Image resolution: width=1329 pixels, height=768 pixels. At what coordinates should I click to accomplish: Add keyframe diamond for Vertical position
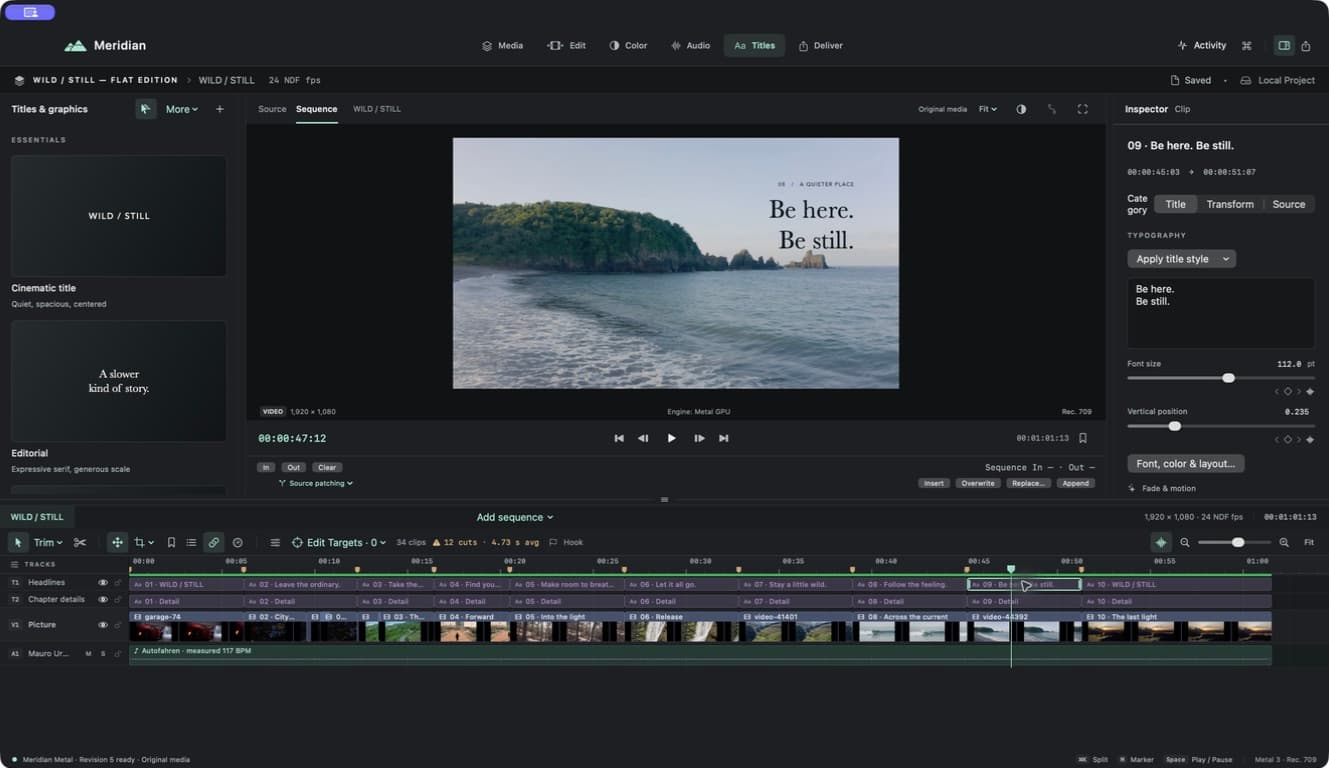click(x=1288, y=439)
